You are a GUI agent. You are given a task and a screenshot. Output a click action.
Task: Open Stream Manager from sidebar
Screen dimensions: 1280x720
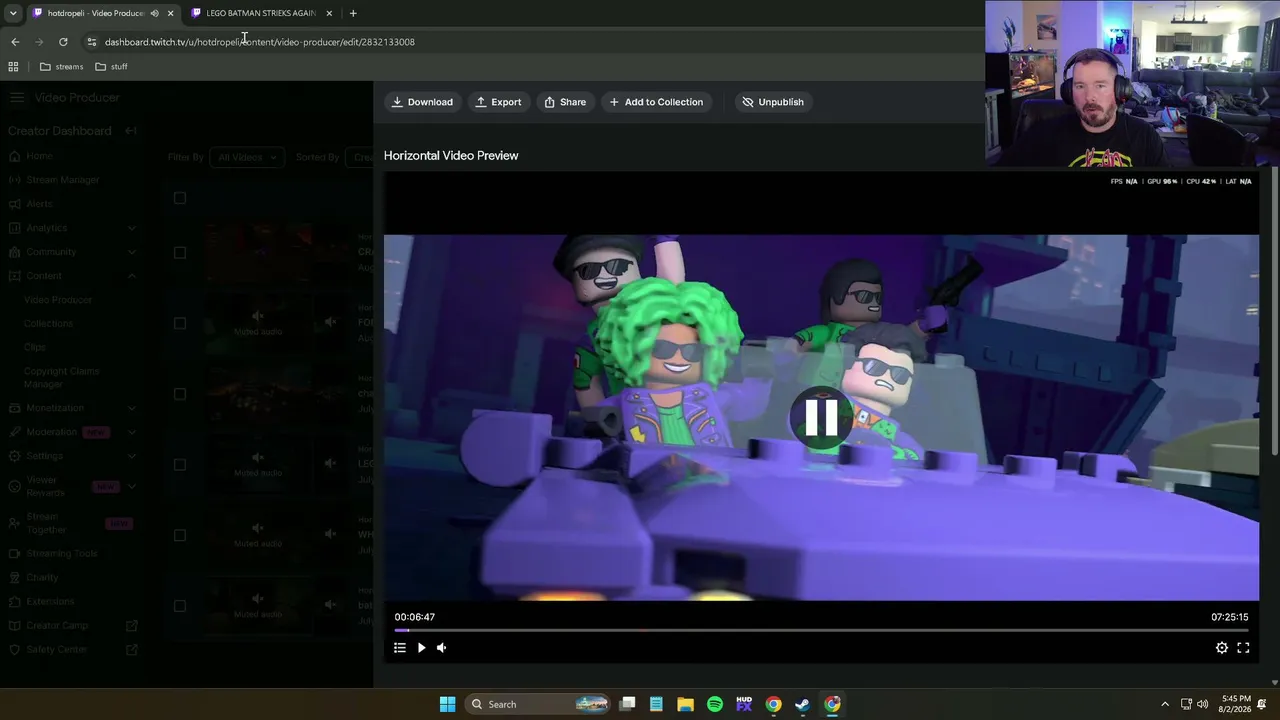click(x=63, y=180)
